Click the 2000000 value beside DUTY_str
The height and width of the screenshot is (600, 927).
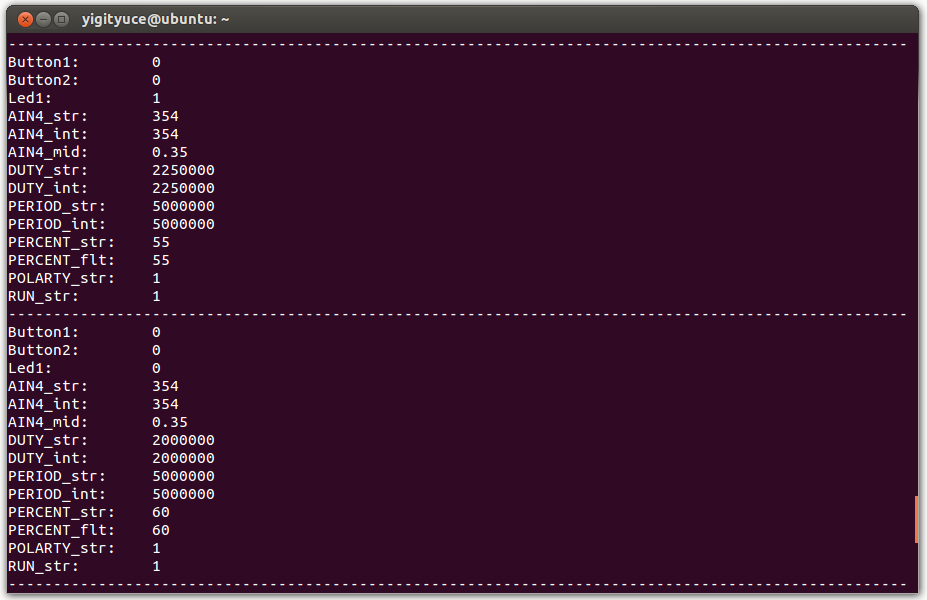[183, 440]
